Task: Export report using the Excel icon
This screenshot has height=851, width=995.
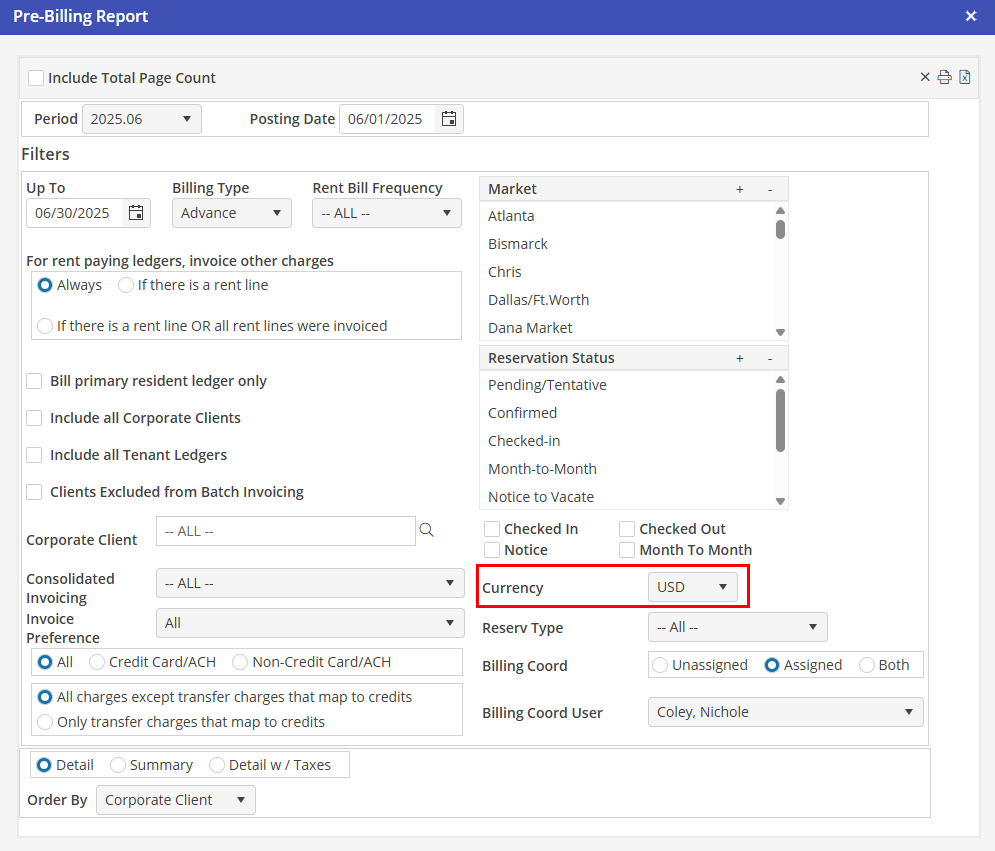Action: [x=965, y=78]
